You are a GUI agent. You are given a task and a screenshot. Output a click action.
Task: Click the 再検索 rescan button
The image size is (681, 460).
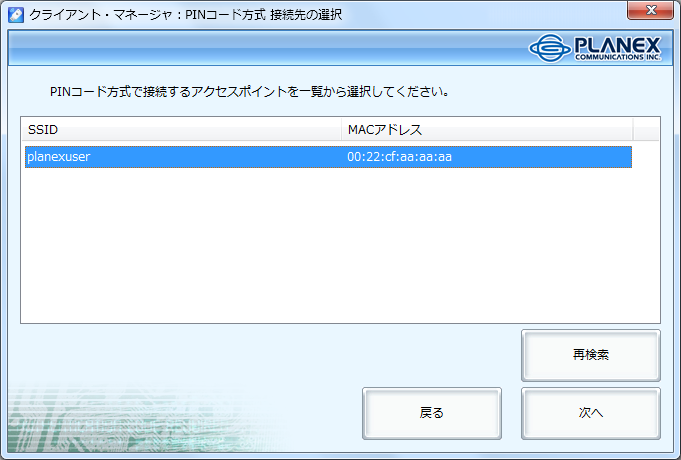point(591,355)
